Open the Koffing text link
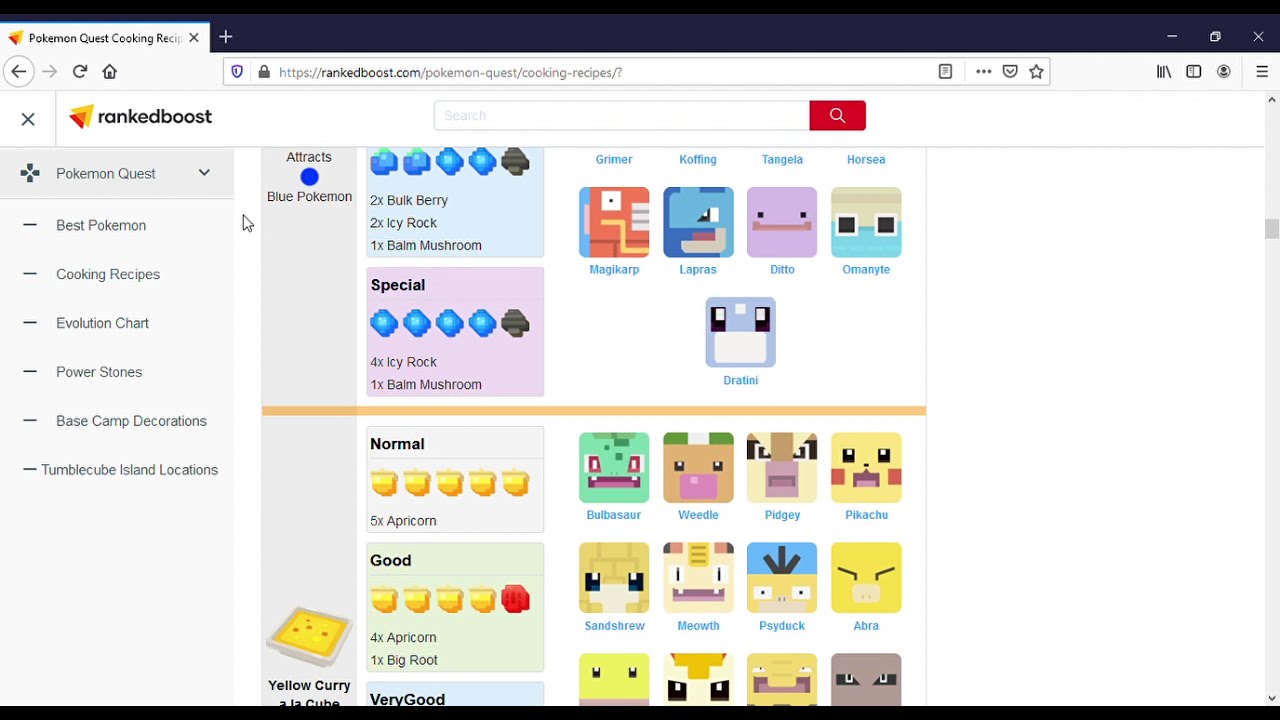Screen dimensions: 1280x720 click(x=698, y=160)
